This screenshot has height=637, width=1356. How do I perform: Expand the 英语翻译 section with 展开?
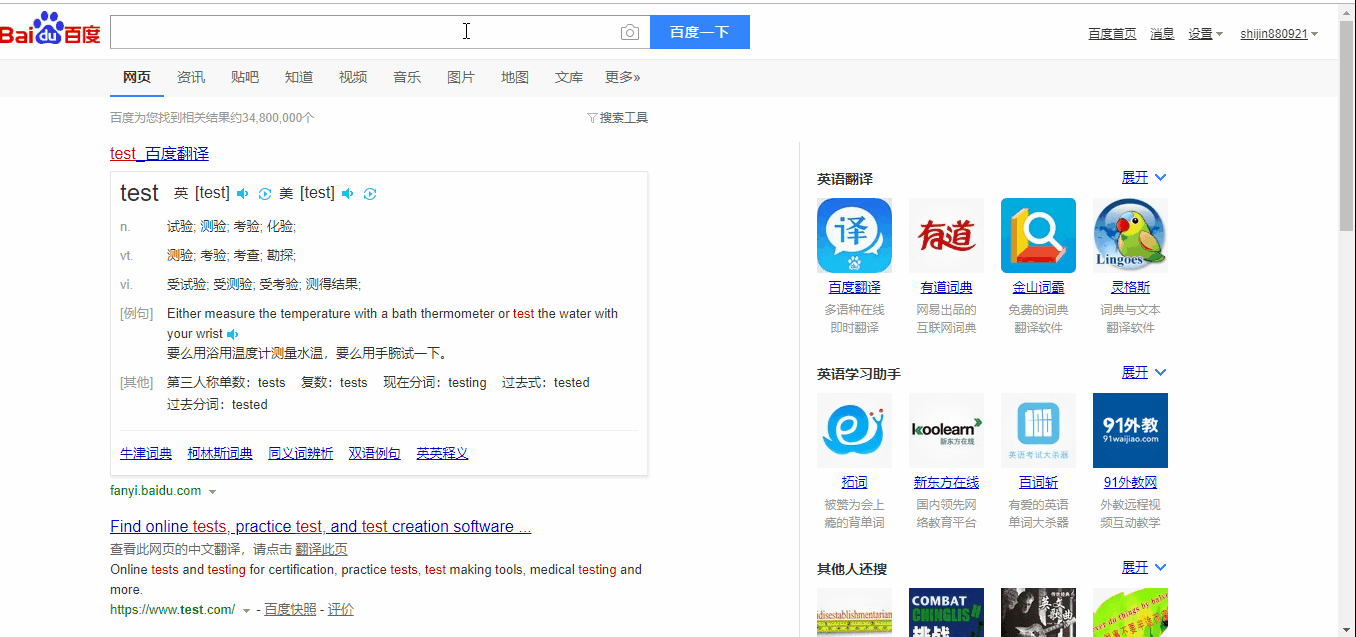1144,177
